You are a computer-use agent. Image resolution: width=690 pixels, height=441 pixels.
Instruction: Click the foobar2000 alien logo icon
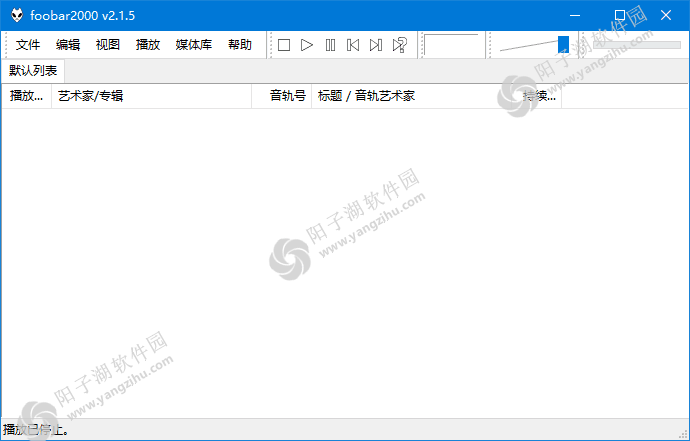(x=17, y=15)
